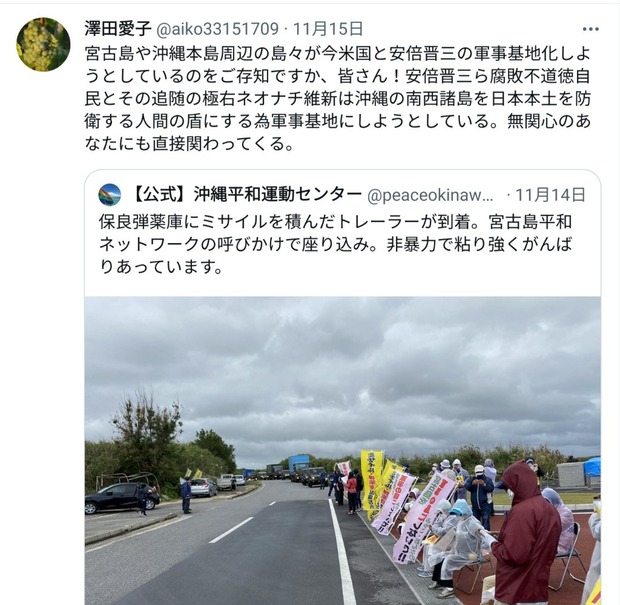
Task: Open the tweet via 11月15日 timestamp
Action: 328,28
